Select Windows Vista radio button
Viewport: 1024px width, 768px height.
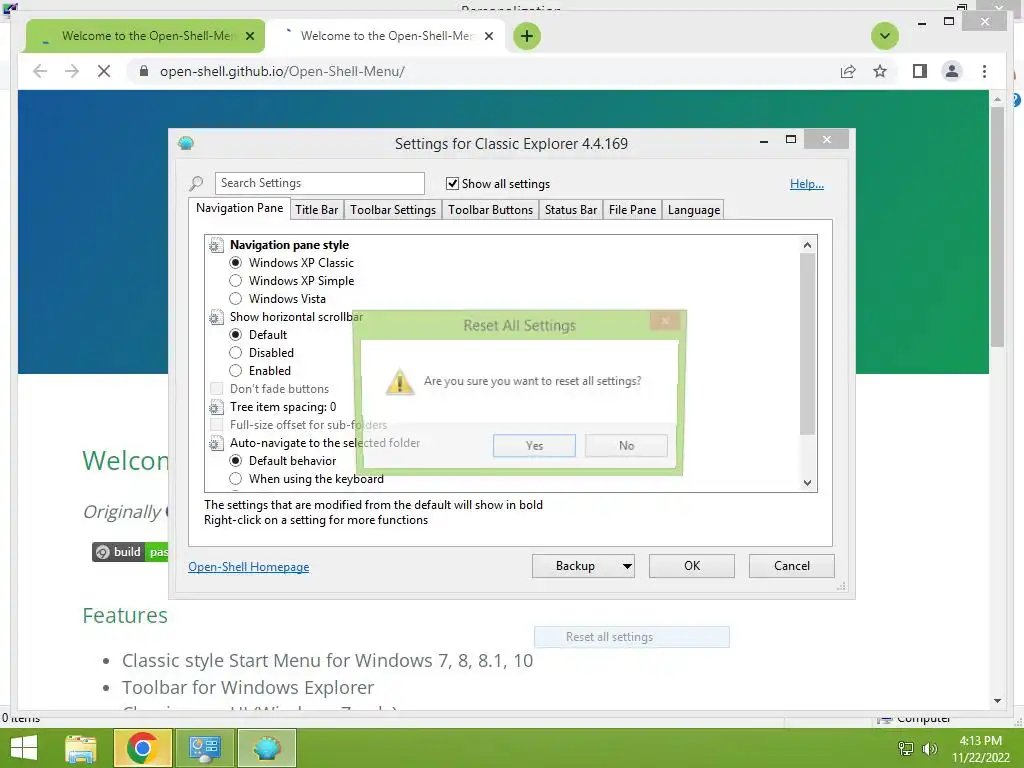click(235, 298)
